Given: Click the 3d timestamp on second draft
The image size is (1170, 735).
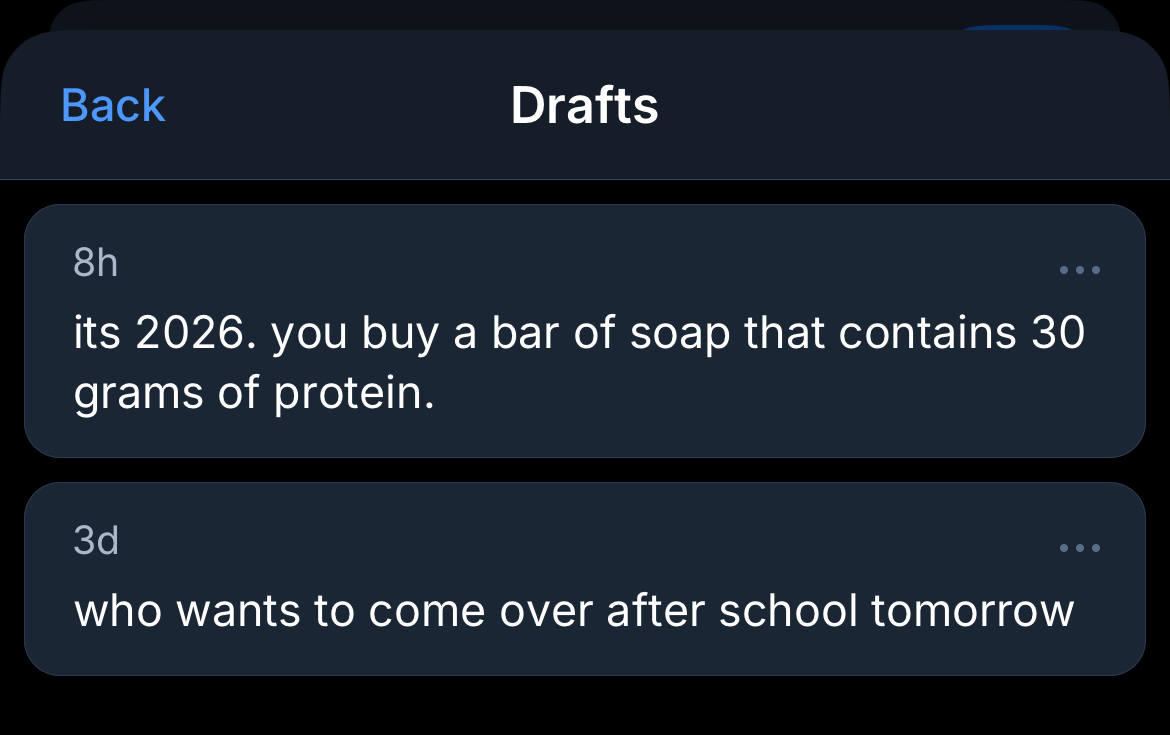Looking at the screenshot, I should click(96, 541).
